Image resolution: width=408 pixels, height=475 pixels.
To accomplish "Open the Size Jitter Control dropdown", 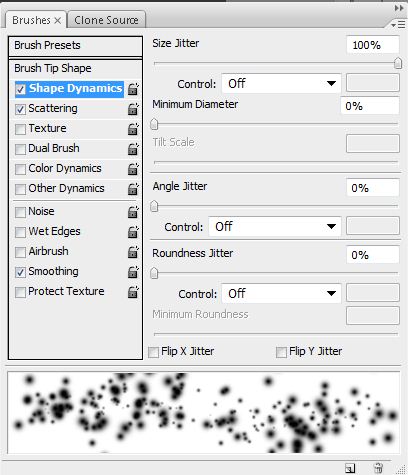I will click(281, 83).
